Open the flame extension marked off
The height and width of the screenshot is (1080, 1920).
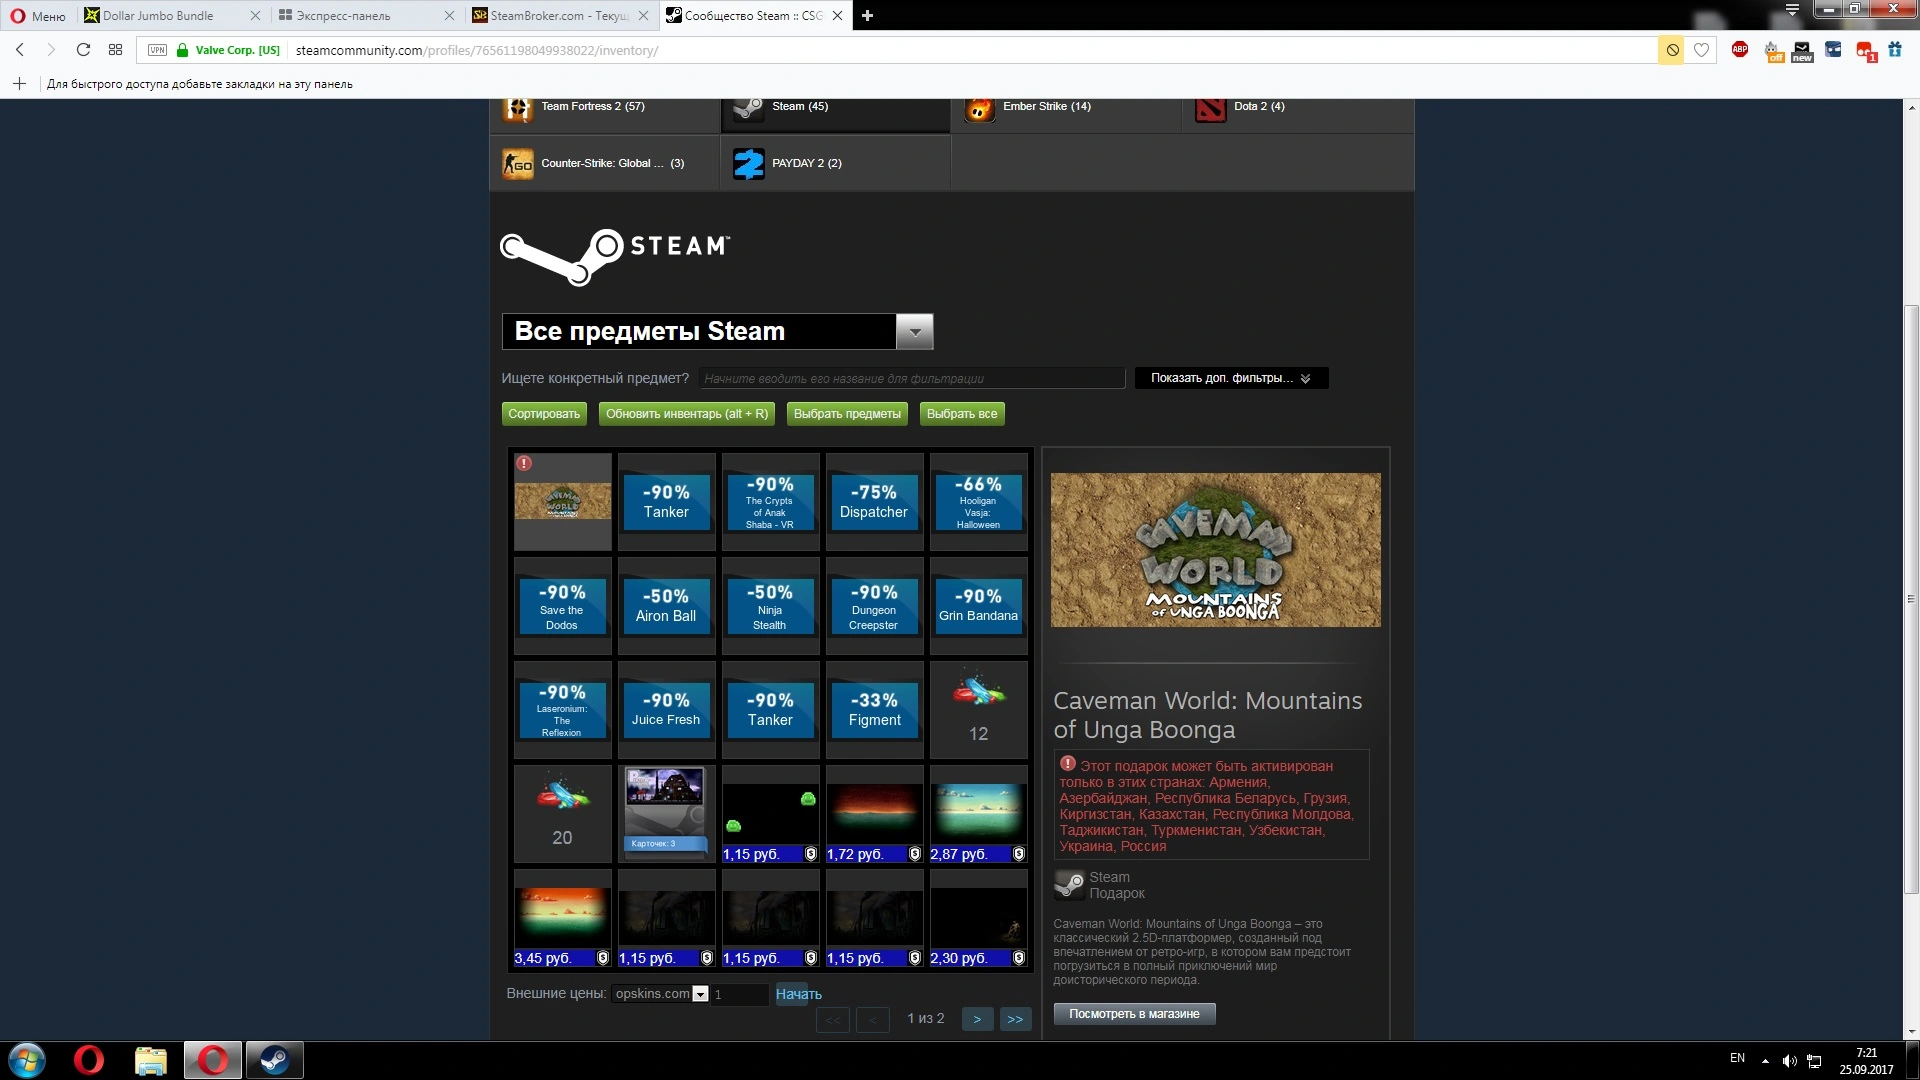point(1773,51)
